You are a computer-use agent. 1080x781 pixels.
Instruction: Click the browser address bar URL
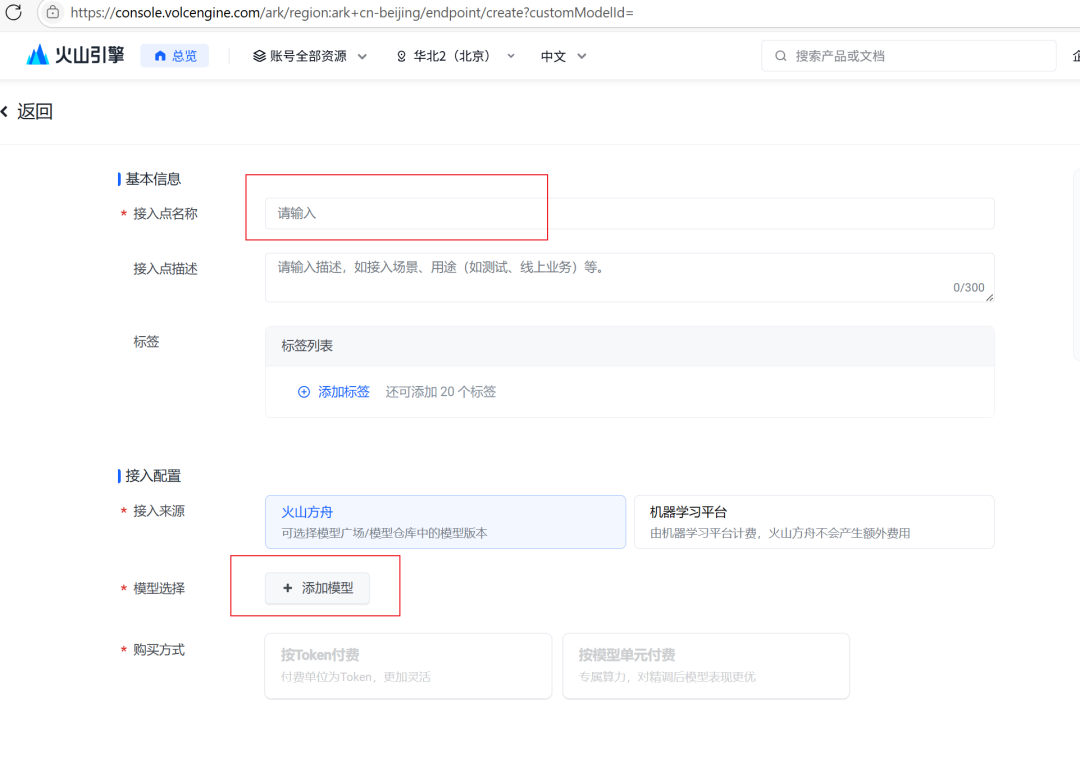352,12
